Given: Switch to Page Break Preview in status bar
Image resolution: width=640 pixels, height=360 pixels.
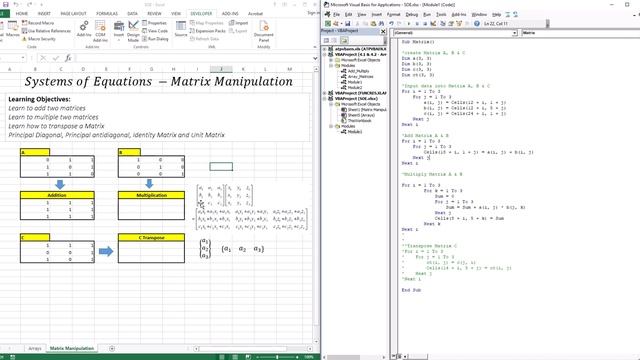Looking at the screenshot, I should click(248, 357).
